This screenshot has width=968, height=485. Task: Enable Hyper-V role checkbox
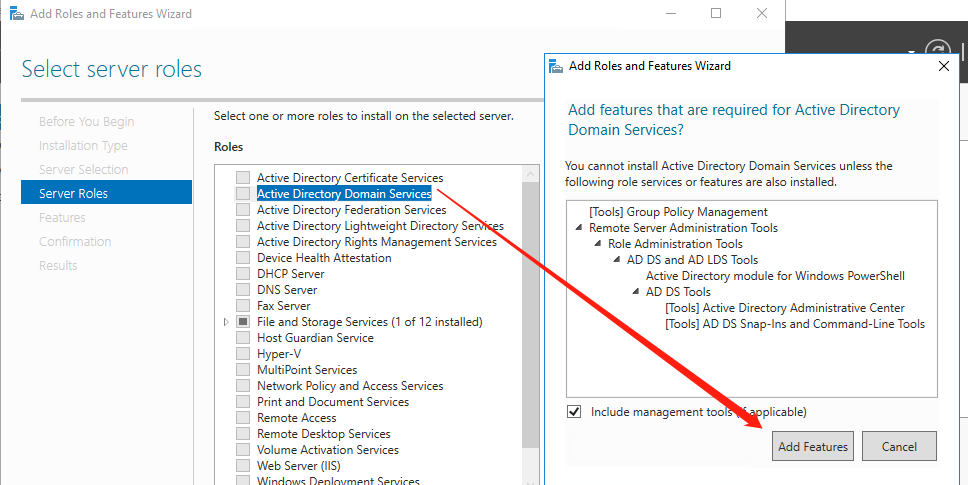[x=243, y=354]
